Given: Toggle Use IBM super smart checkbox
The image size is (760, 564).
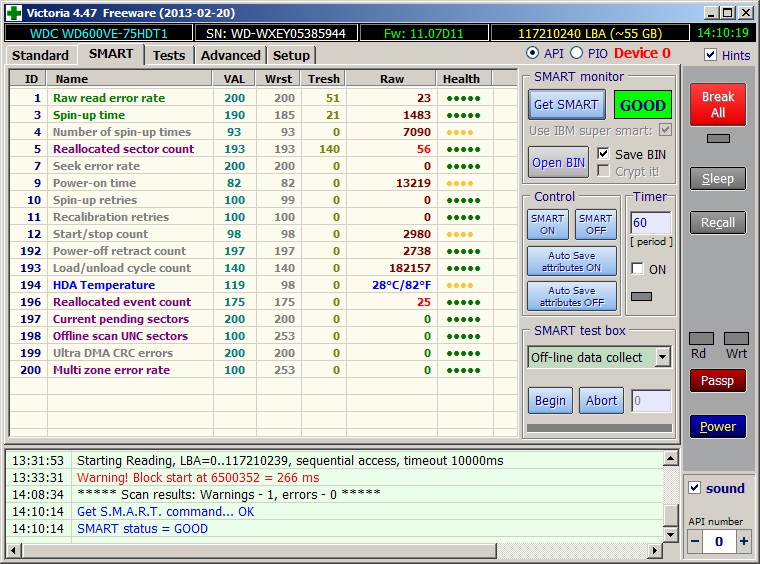Looking at the screenshot, I should pyautogui.click(x=665, y=130).
